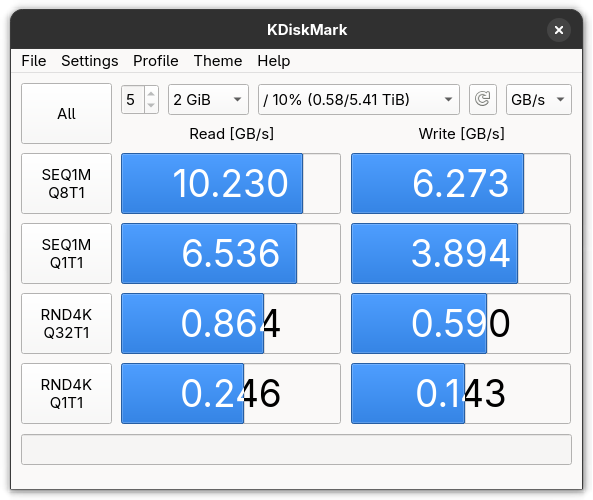The width and height of the screenshot is (593, 500).
Task: Click the SEQ1M Q8T1 write bar 6.273
Action: (x=461, y=183)
